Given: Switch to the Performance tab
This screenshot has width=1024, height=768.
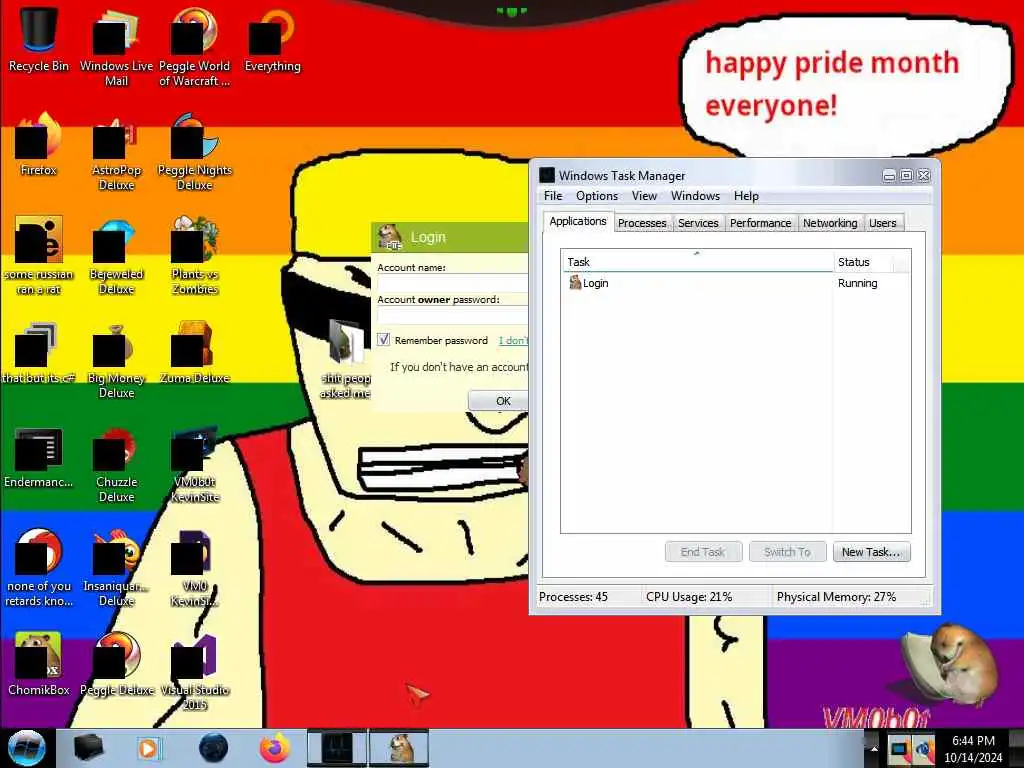Looking at the screenshot, I should point(760,223).
